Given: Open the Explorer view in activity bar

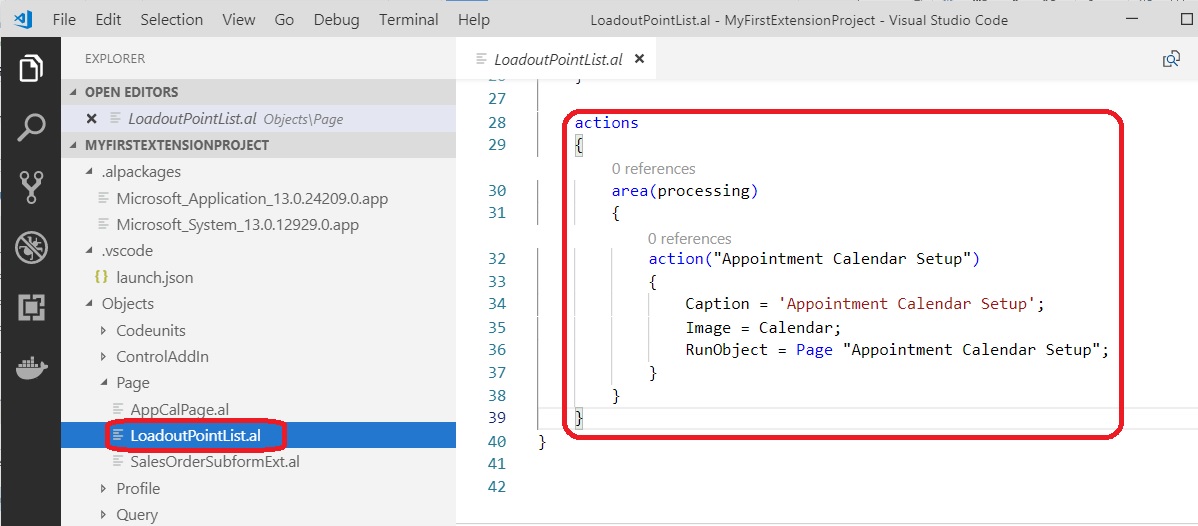Looking at the screenshot, I should pos(31,68).
